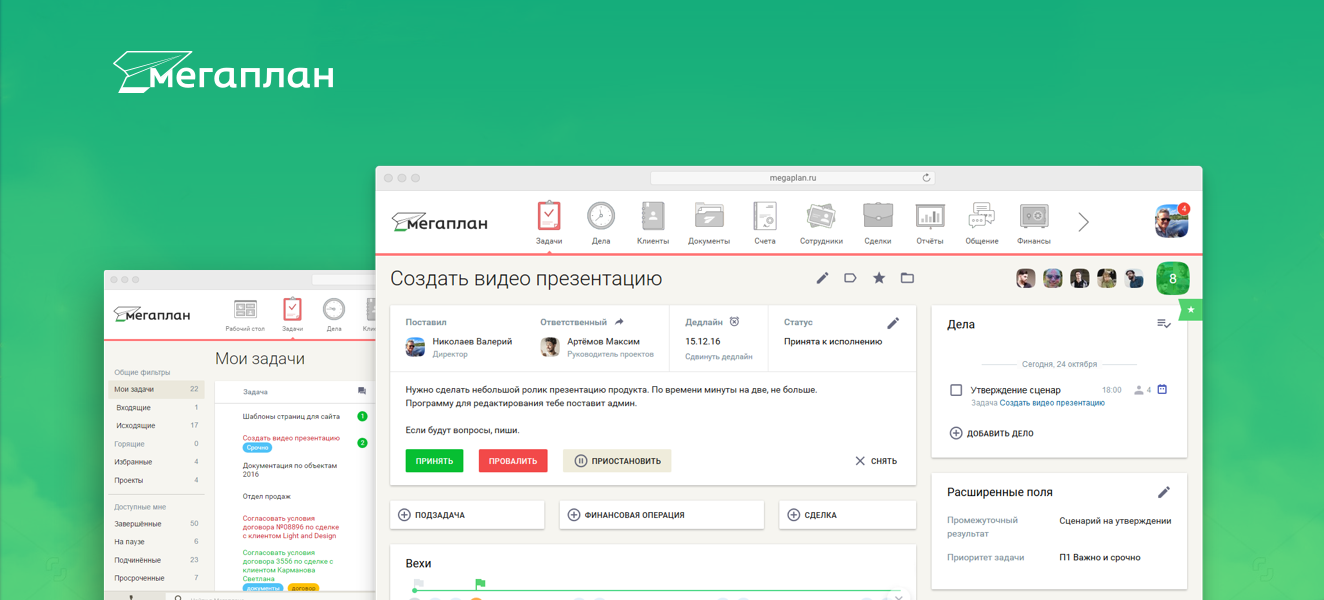Tick the Утверждение сценар checkbox

click(x=956, y=390)
